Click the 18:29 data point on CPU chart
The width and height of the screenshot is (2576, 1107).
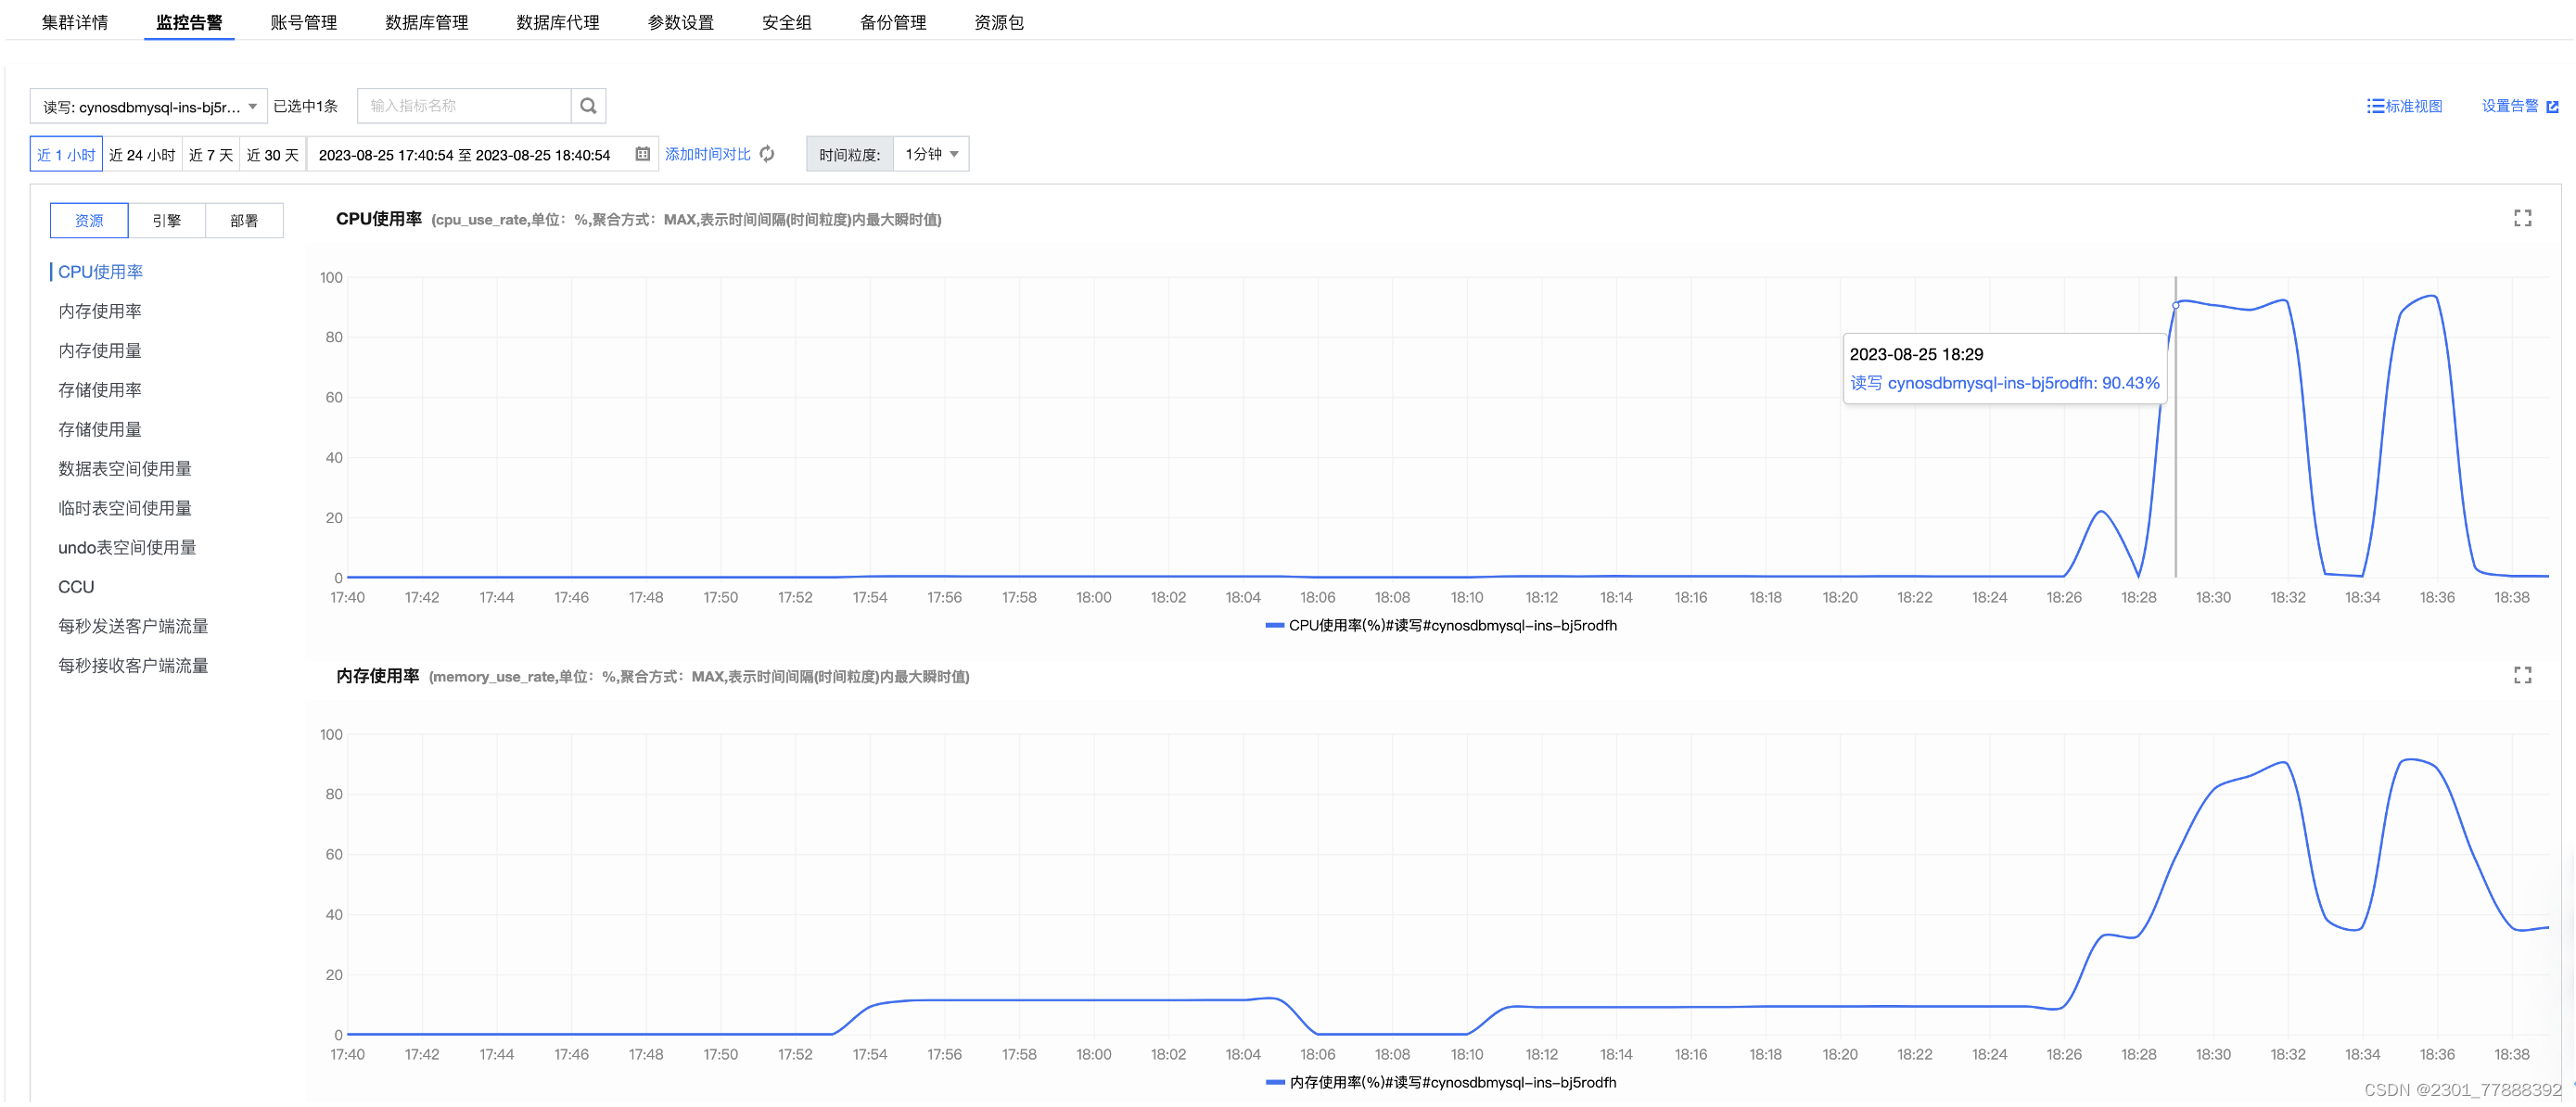click(2176, 305)
